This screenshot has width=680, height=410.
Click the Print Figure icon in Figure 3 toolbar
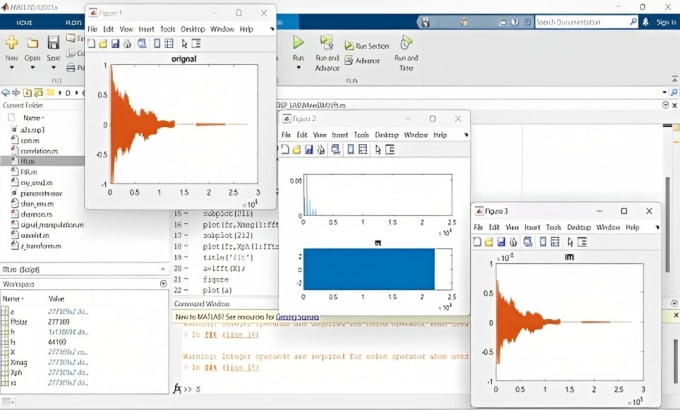(x=513, y=242)
